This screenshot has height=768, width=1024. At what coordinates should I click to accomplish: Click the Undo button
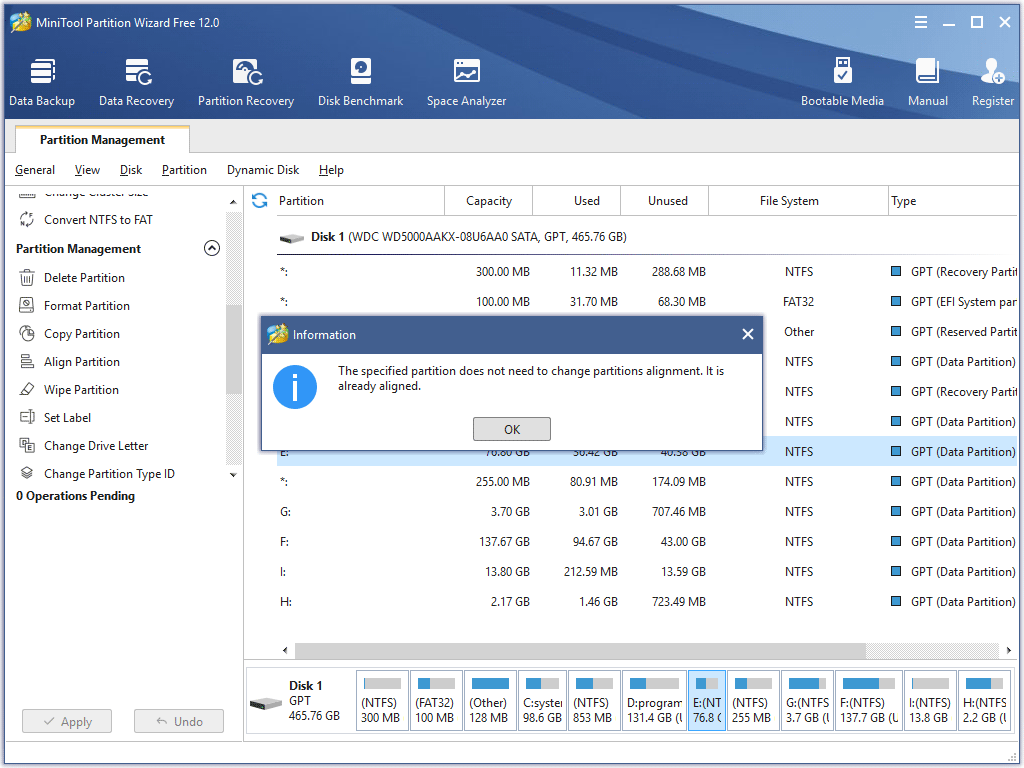click(x=179, y=722)
